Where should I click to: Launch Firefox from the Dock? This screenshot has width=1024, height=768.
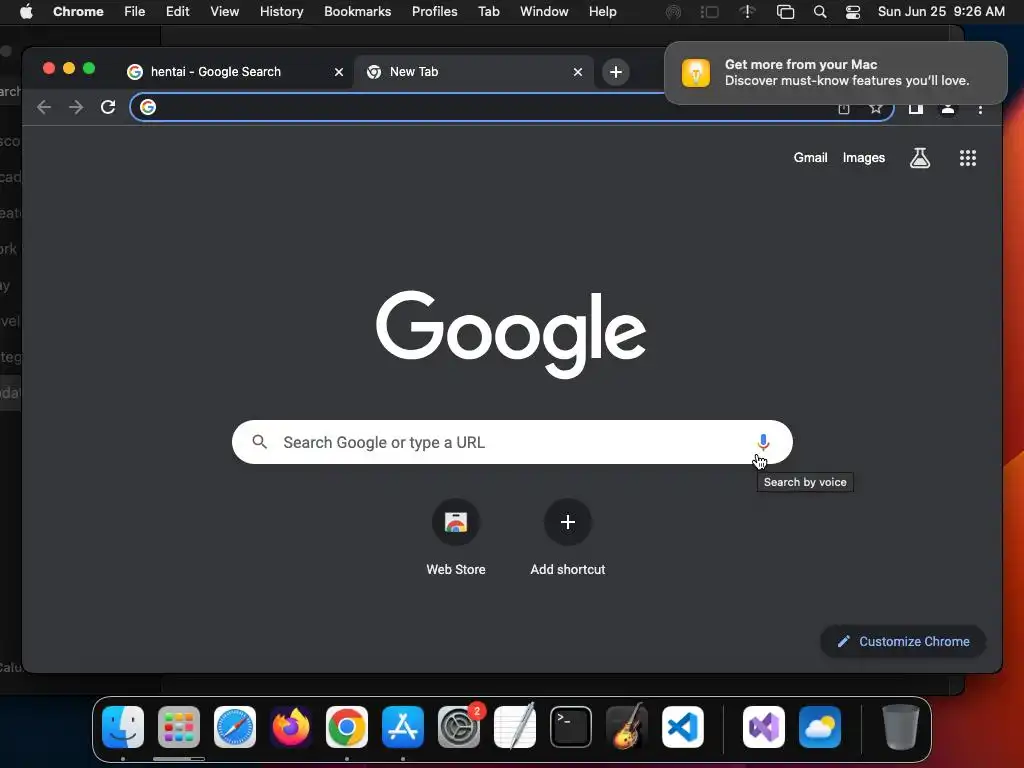pyautogui.click(x=291, y=727)
